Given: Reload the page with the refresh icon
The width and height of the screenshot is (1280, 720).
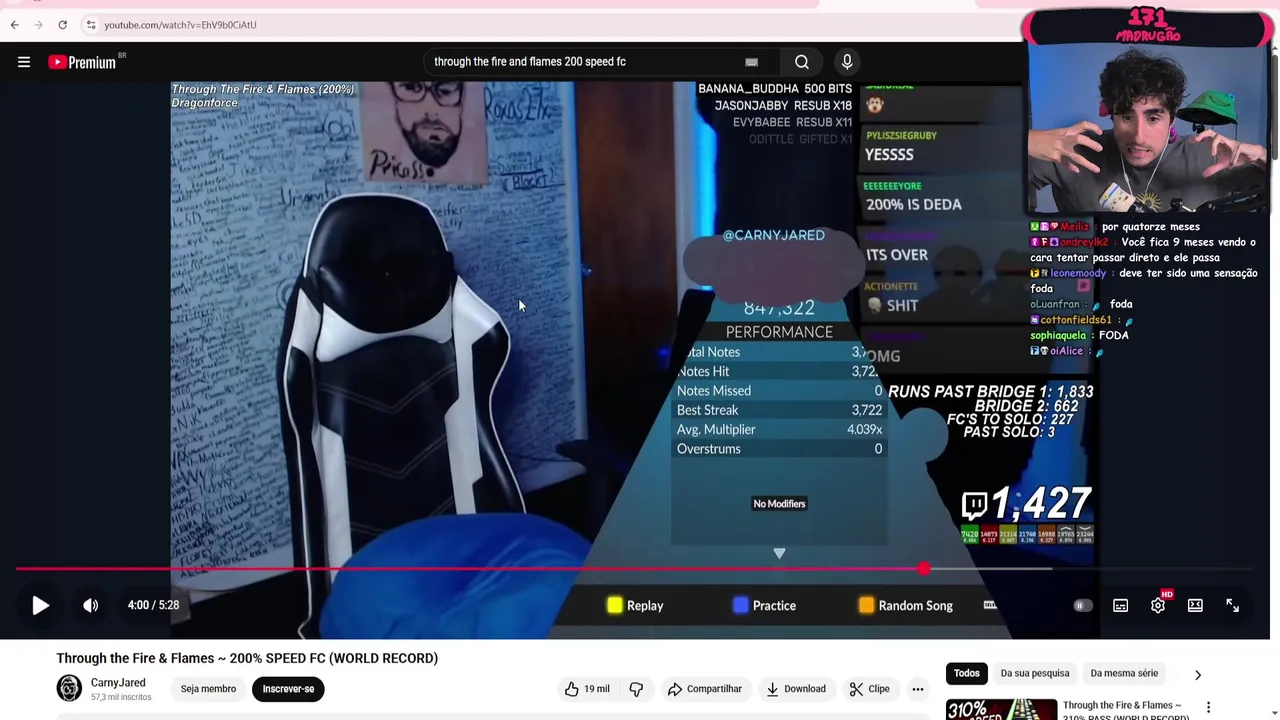Looking at the screenshot, I should tap(62, 24).
